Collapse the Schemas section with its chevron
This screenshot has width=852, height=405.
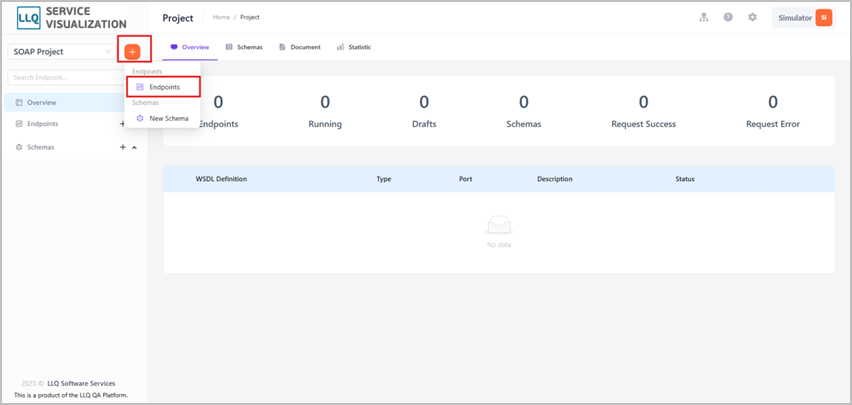tap(134, 147)
